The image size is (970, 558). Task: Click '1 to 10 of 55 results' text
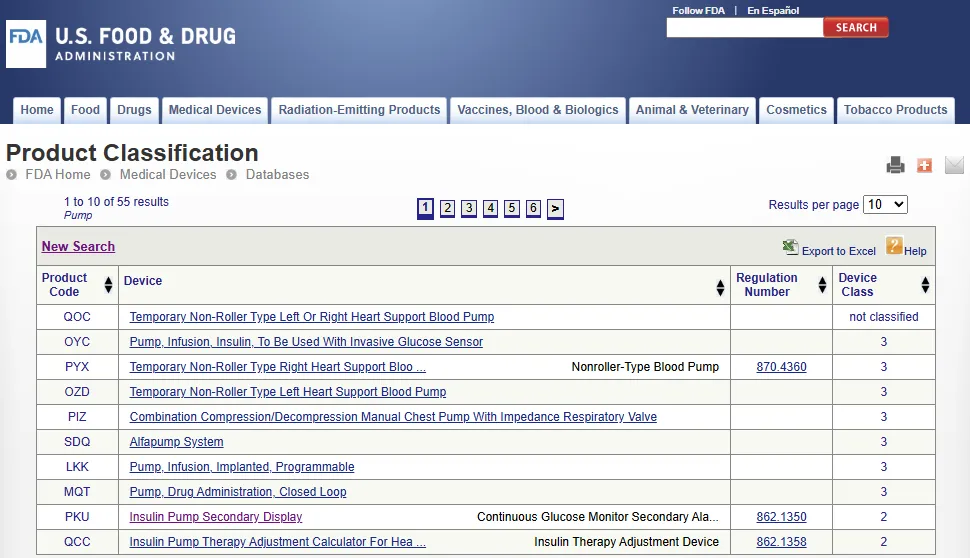coord(116,202)
